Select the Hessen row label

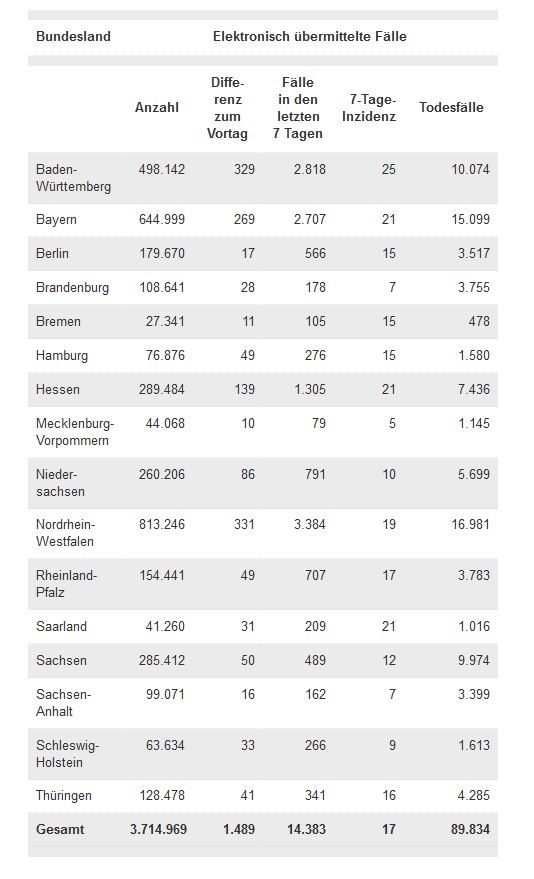(x=58, y=390)
